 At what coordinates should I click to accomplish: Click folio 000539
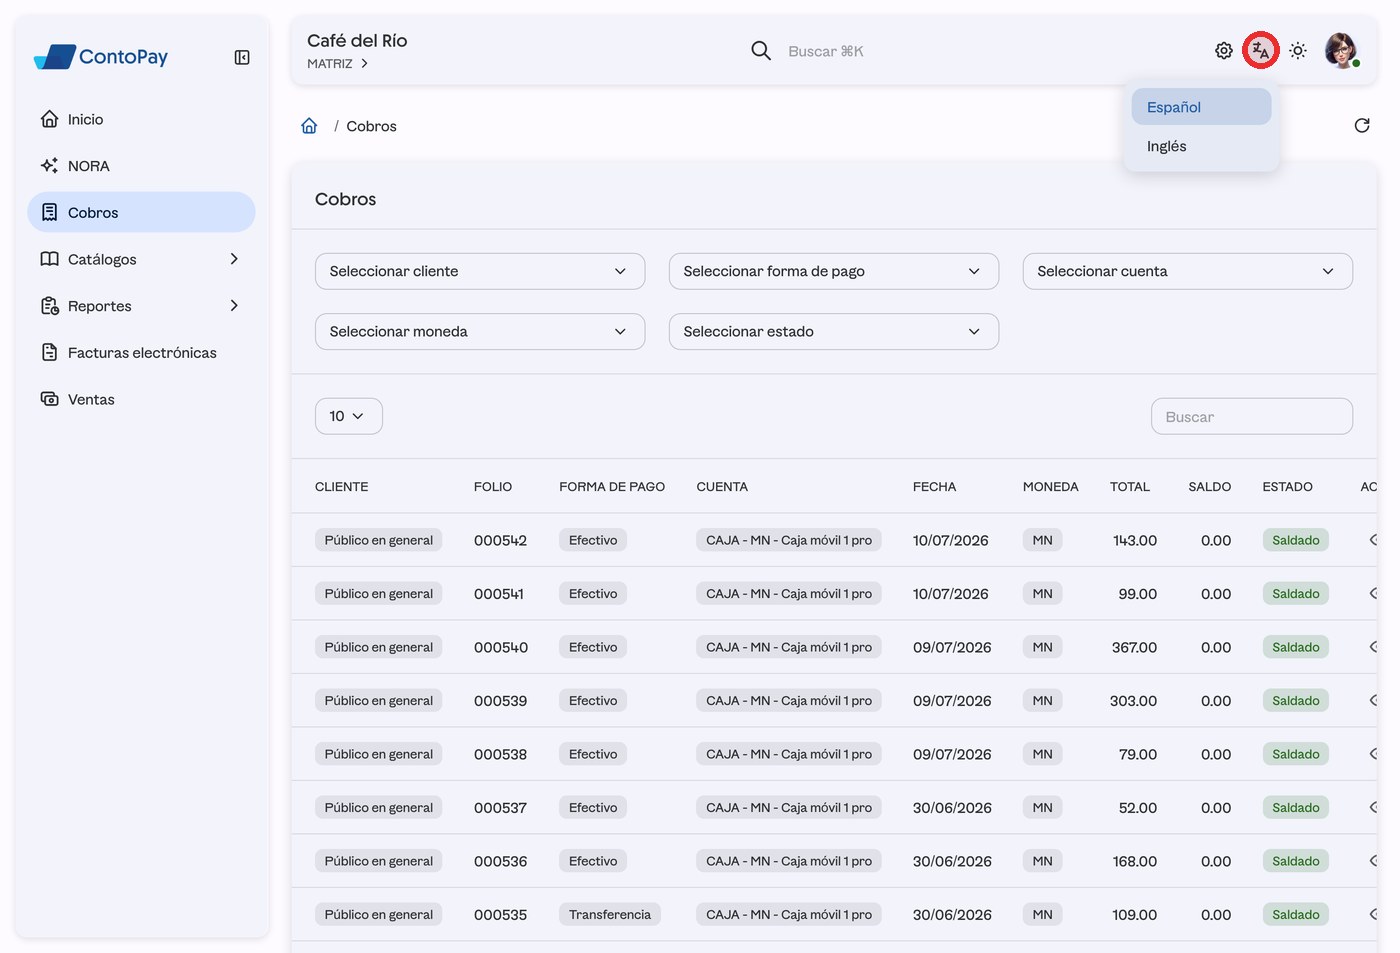(x=500, y=701)
